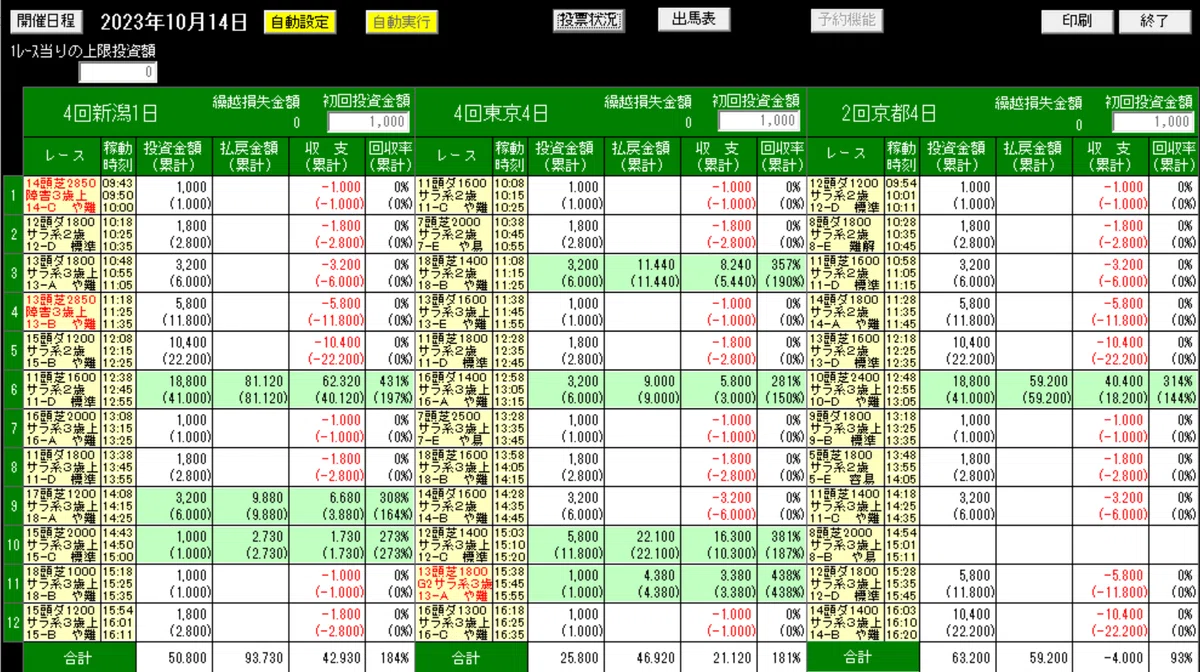The height and width of the screenshot is (672, 1200).
Task: Click the 381% recovery rate cell
Action: 781,544
